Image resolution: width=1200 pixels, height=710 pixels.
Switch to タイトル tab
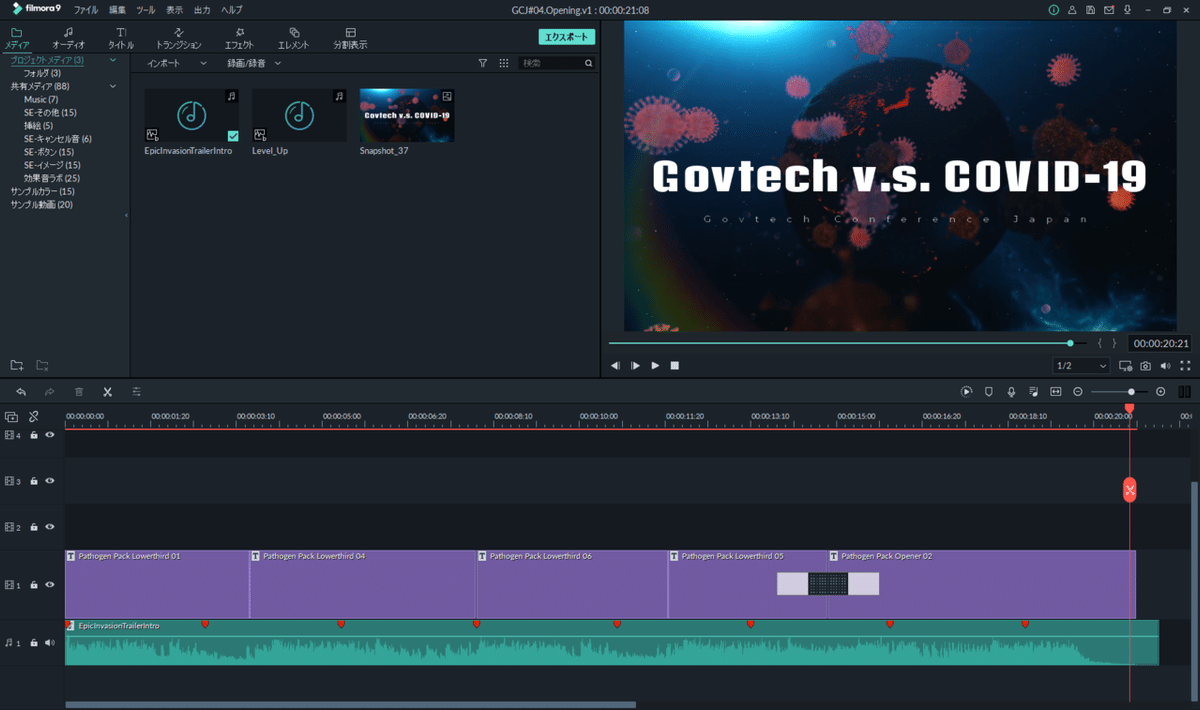tap(121, 38)
